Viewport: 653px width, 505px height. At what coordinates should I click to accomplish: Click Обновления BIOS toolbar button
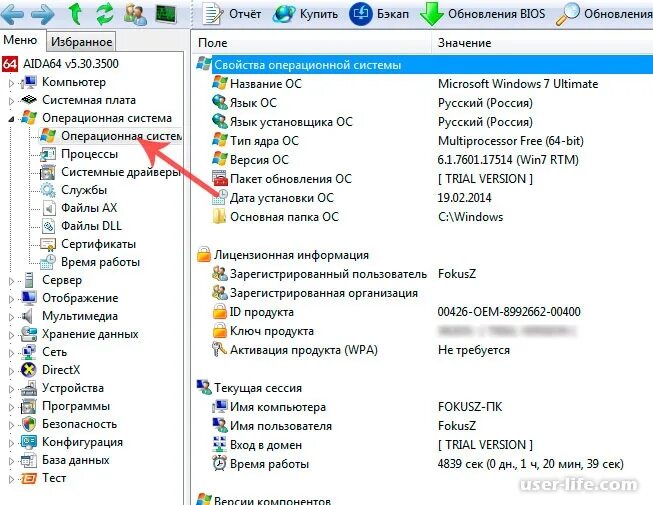[483, 14]
